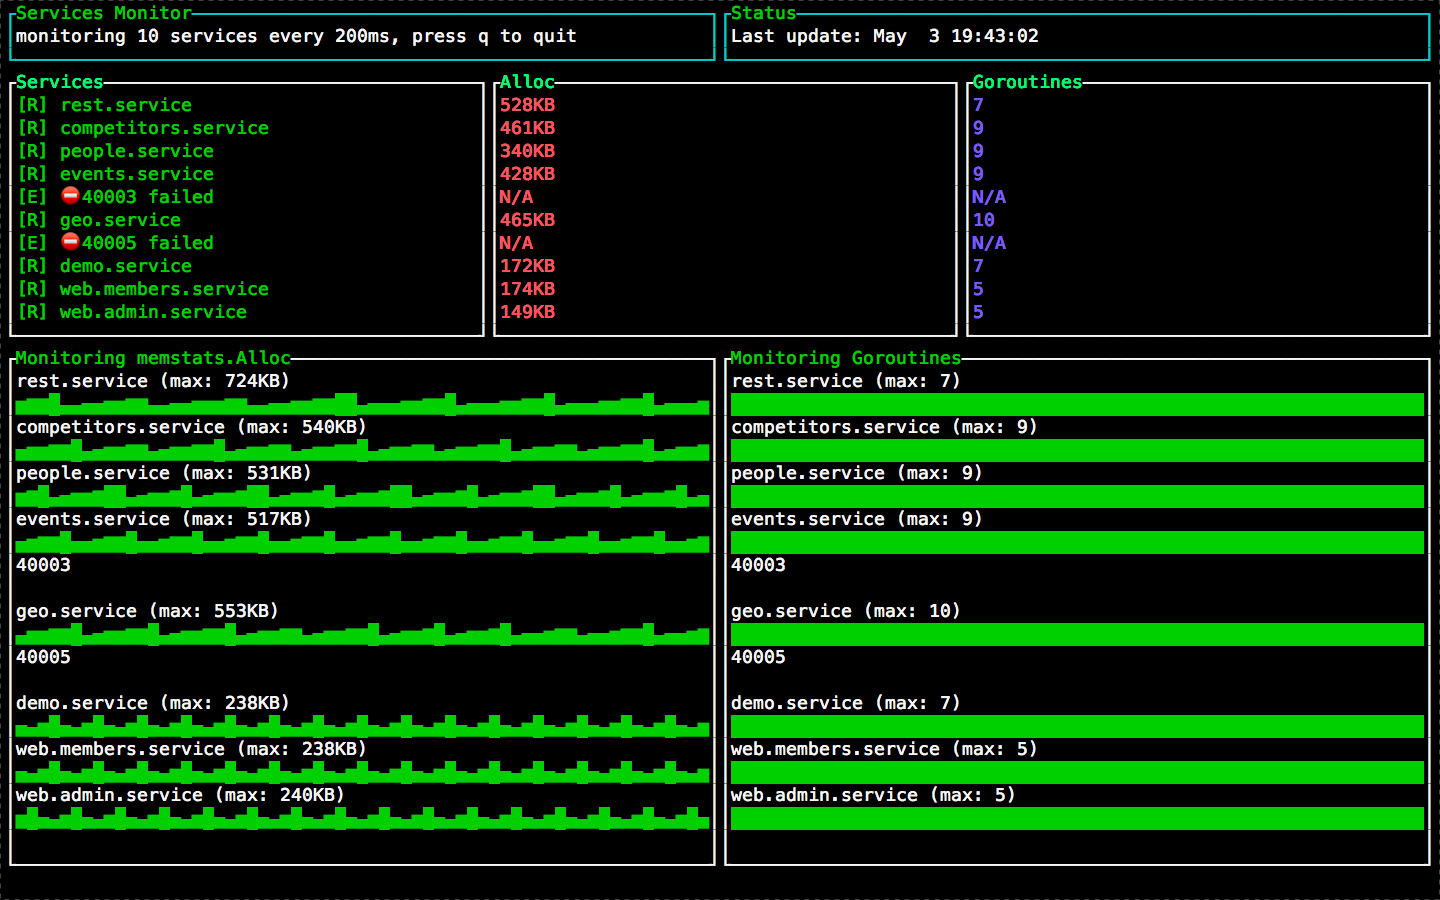Click geo.service (max: 10) goroutines label

(846, 611)
